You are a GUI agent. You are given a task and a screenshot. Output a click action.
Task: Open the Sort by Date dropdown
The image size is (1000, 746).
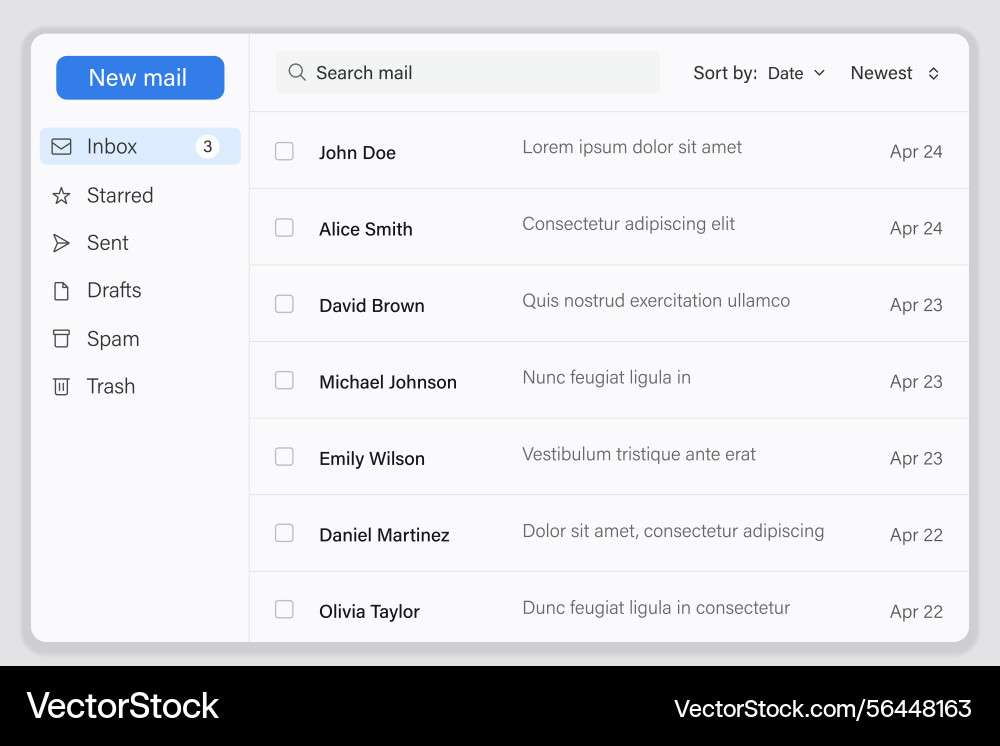[797, 73]
